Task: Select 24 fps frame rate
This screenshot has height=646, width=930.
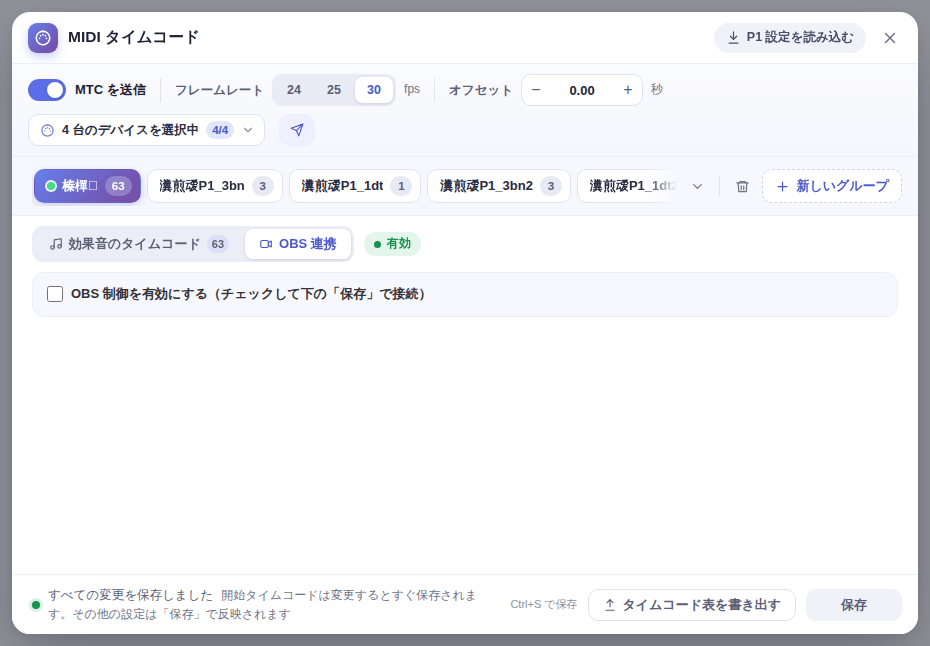Action: tap(294, 90)
